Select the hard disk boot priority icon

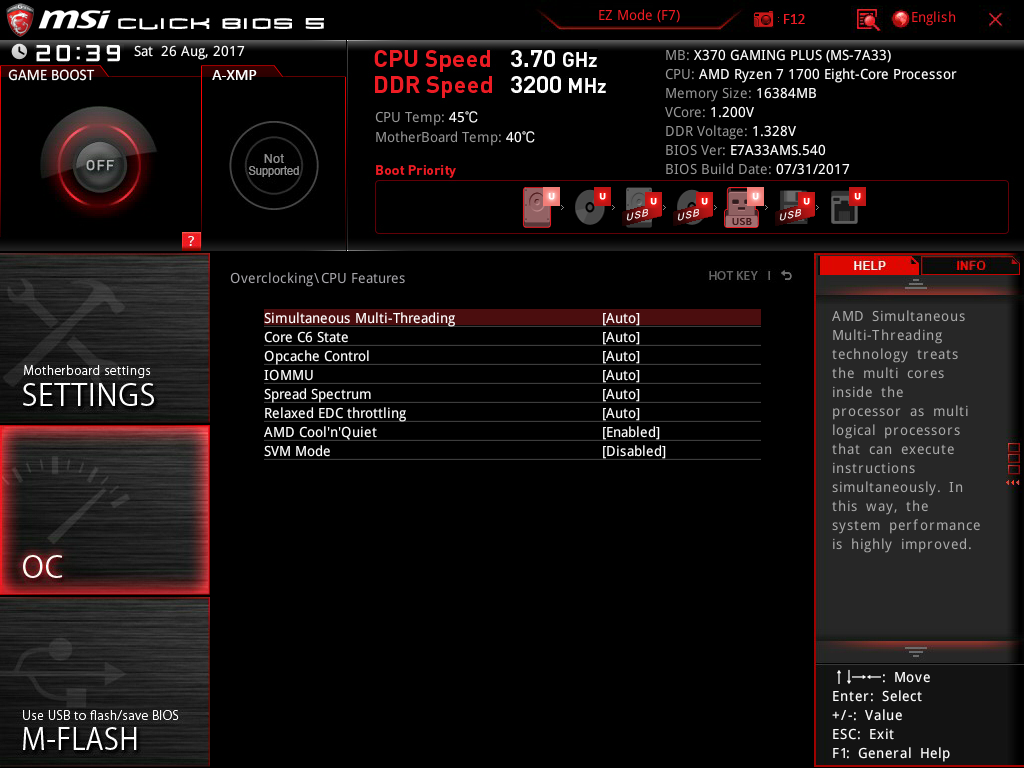pyautogui.click(x=541, y=207)
